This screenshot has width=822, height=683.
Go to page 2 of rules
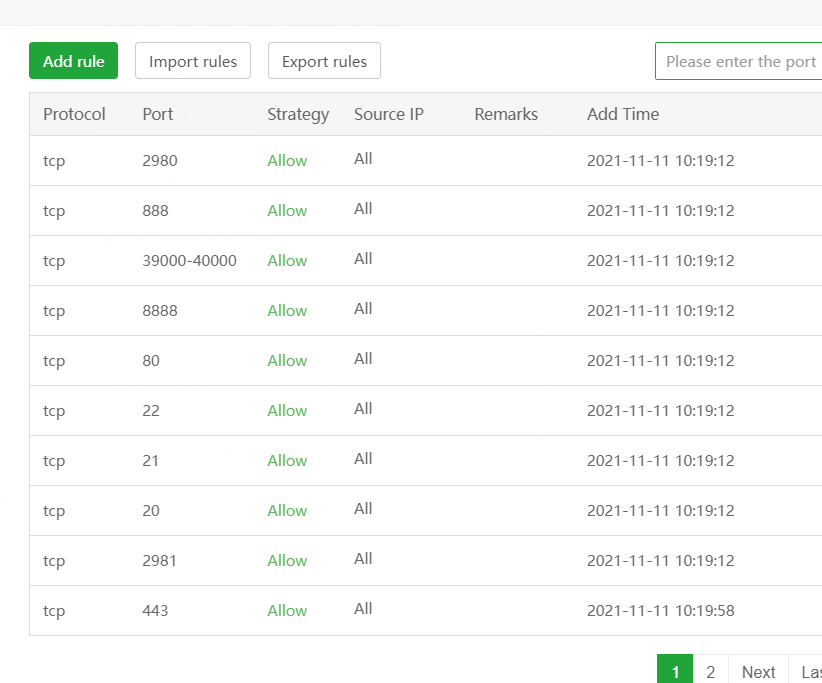click(711, 671)
